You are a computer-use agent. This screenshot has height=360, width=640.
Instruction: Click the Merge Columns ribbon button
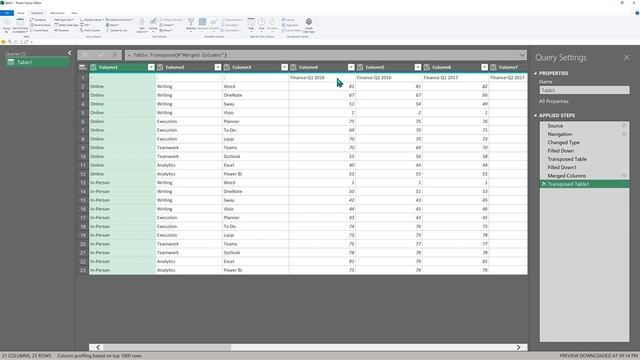171,20
